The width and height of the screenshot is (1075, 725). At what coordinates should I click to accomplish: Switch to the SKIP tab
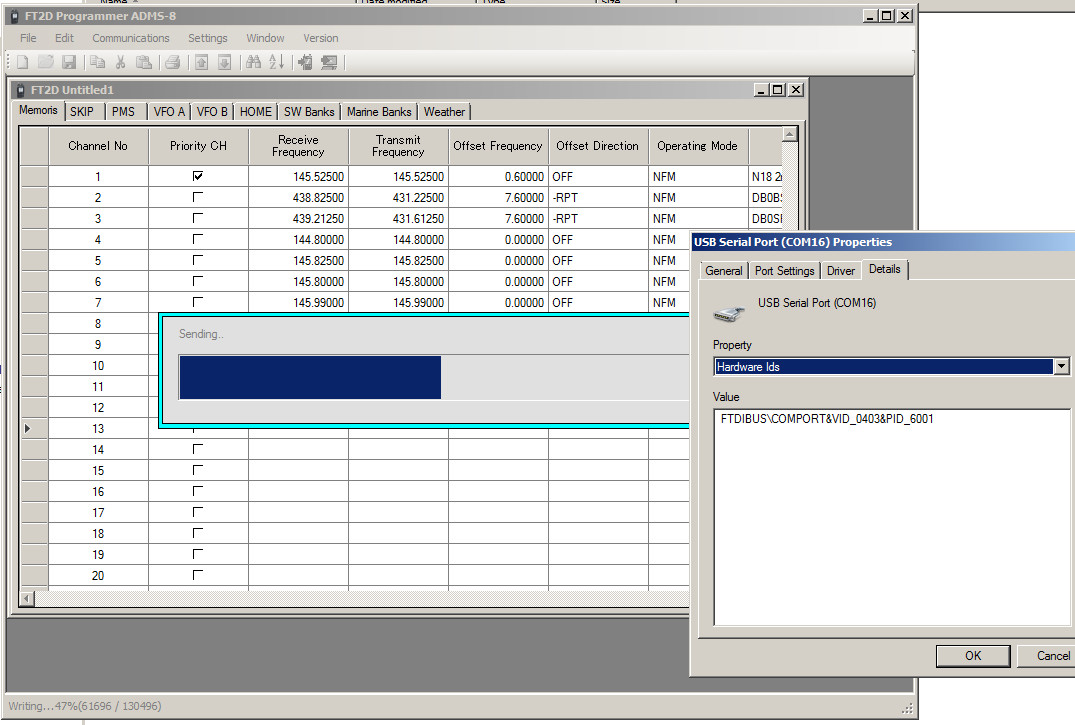coord(82,112)
